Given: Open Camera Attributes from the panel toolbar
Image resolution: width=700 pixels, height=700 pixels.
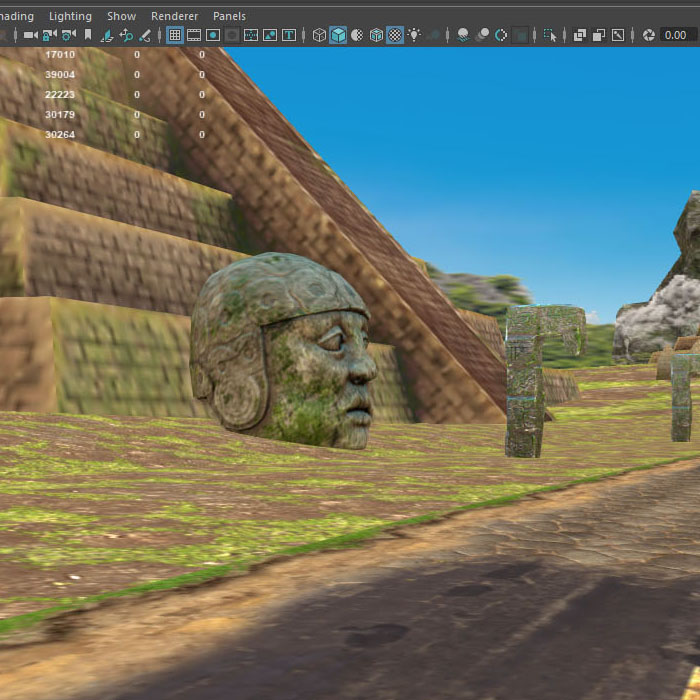Looking at the screenshot, I should [67, 35].
